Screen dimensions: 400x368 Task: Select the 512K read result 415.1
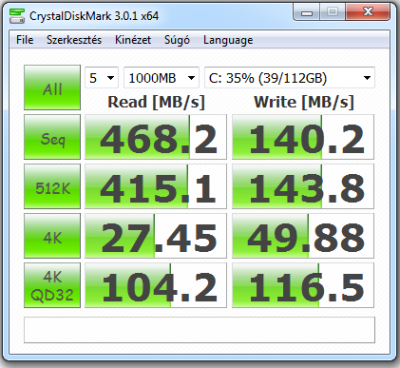click(x=156, y=186)
